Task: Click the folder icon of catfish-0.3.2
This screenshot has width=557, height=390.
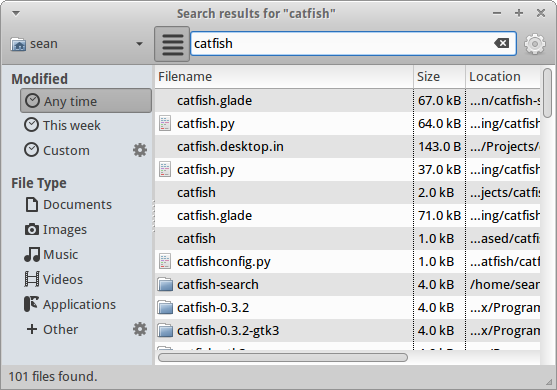Action: pyautogui.click(x=165, y=308)
